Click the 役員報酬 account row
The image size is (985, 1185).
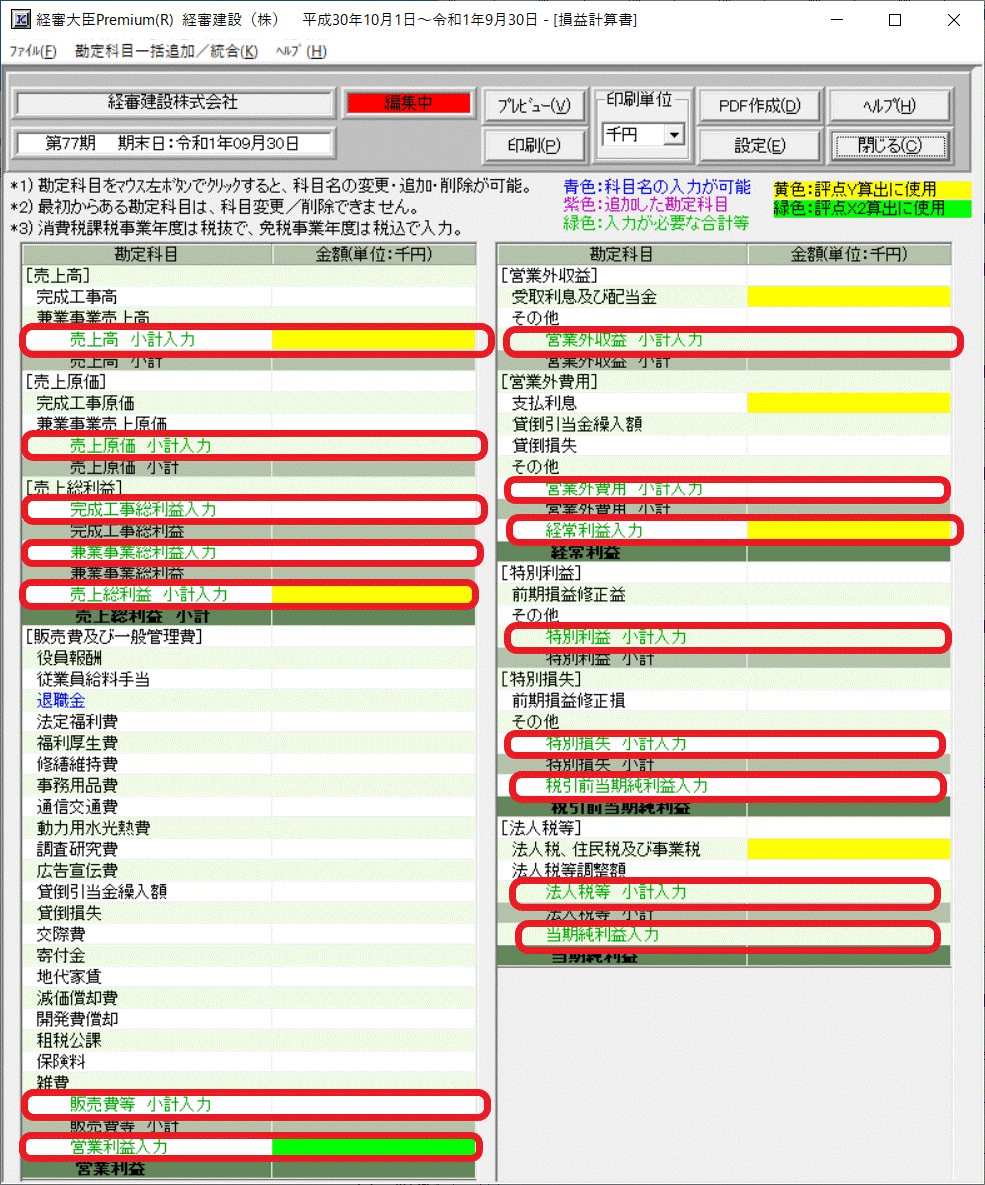249,657
